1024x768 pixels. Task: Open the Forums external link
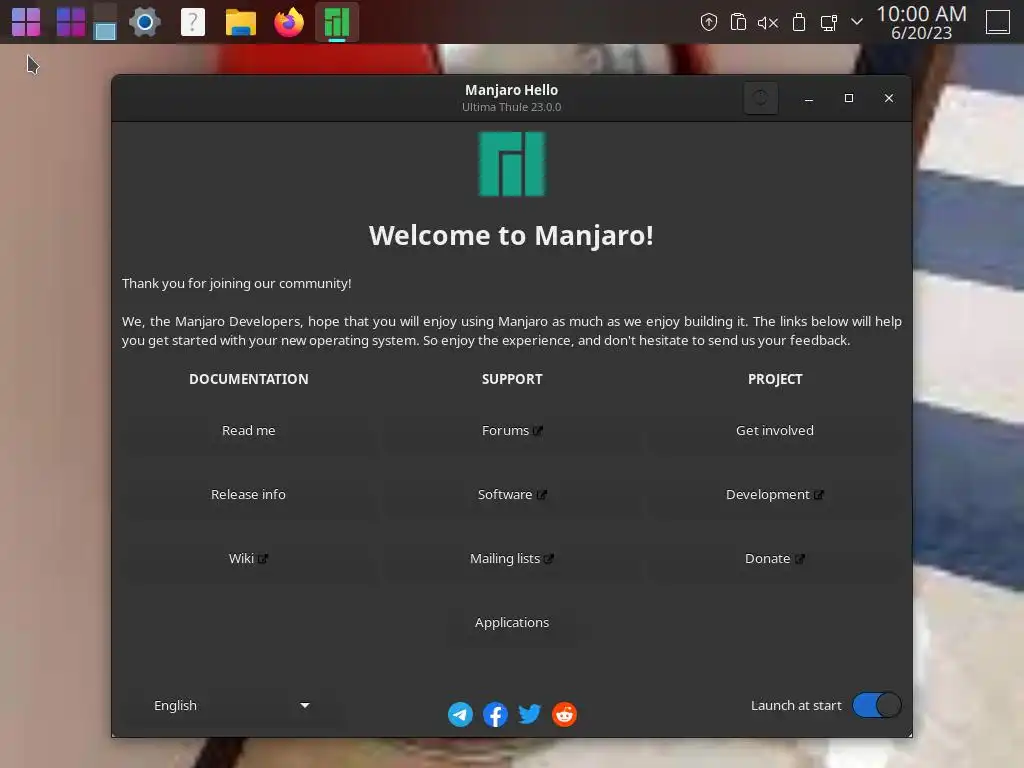pos(512,430)
